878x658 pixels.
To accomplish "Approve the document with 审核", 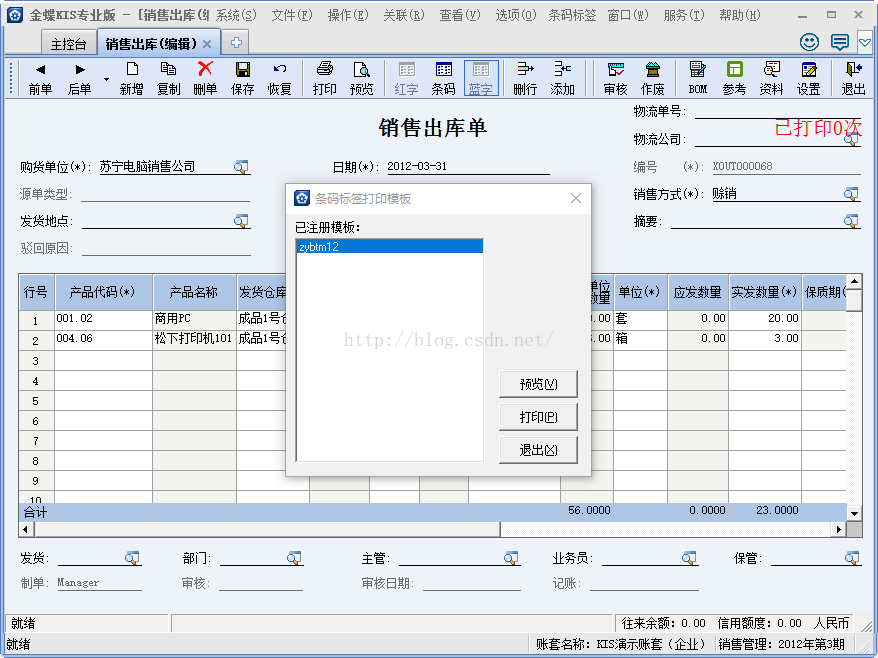I will coord(615,78).
